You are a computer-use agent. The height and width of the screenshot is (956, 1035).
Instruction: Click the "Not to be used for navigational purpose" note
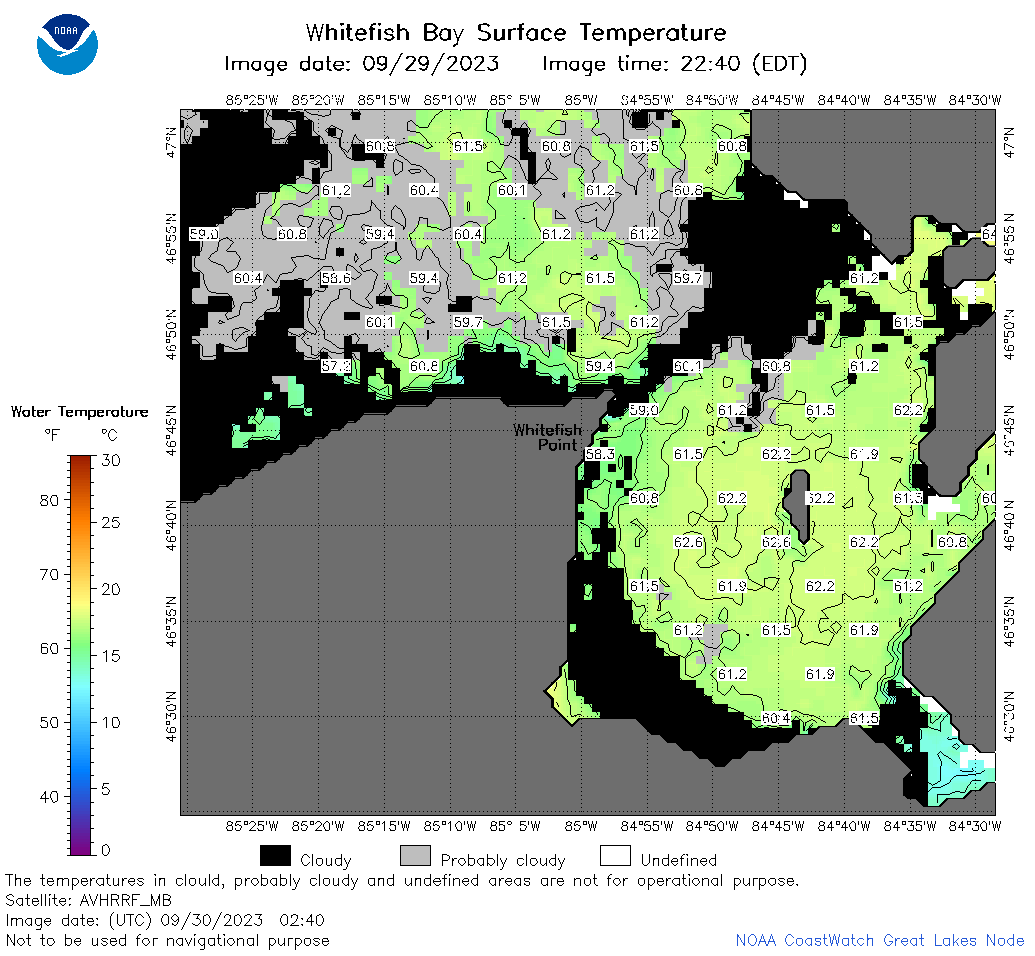point(168,941)
